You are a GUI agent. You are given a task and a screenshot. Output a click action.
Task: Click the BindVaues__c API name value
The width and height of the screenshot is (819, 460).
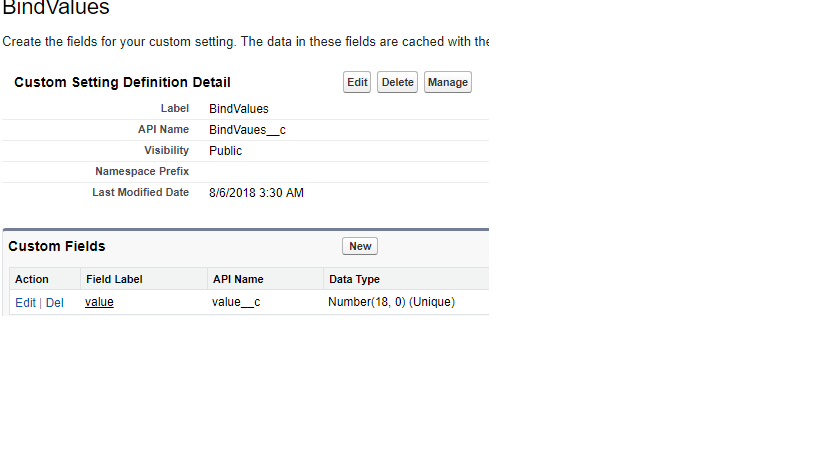click(247, 130)
